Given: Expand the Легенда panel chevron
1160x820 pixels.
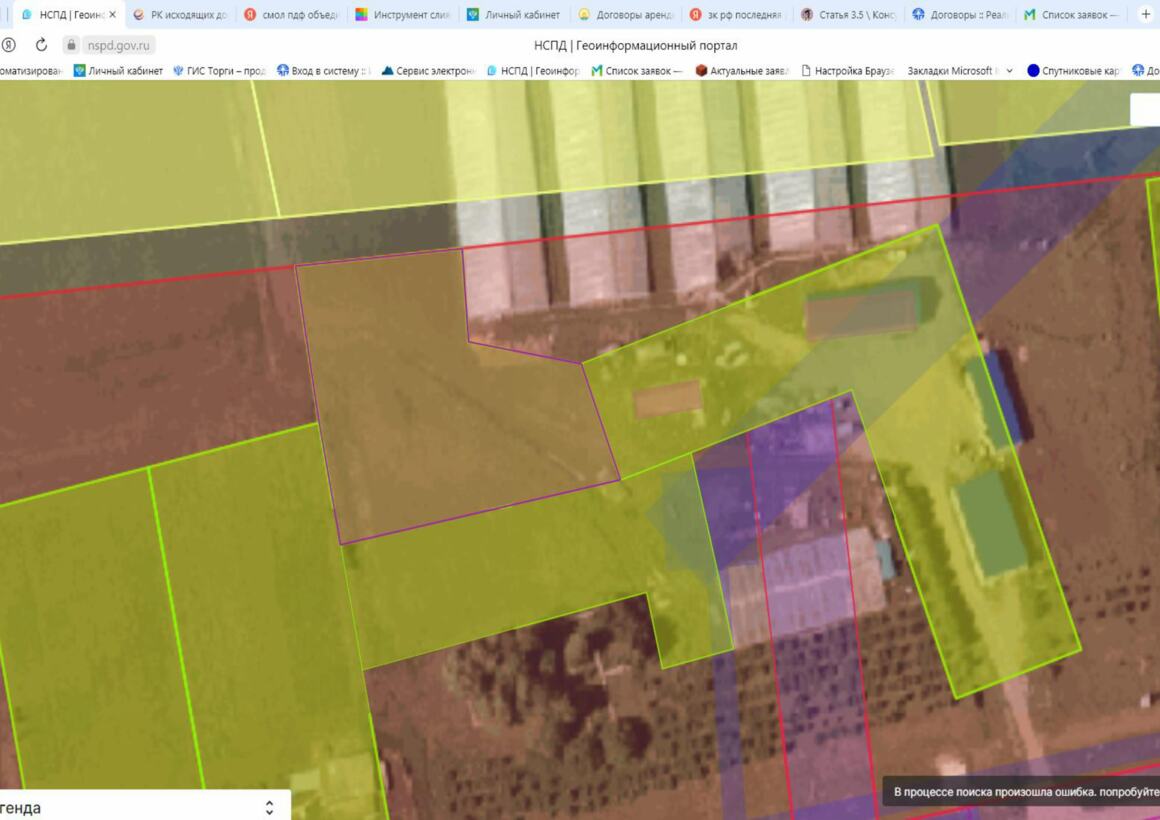Looking at the screenshot, I should [x=269, y=807].
